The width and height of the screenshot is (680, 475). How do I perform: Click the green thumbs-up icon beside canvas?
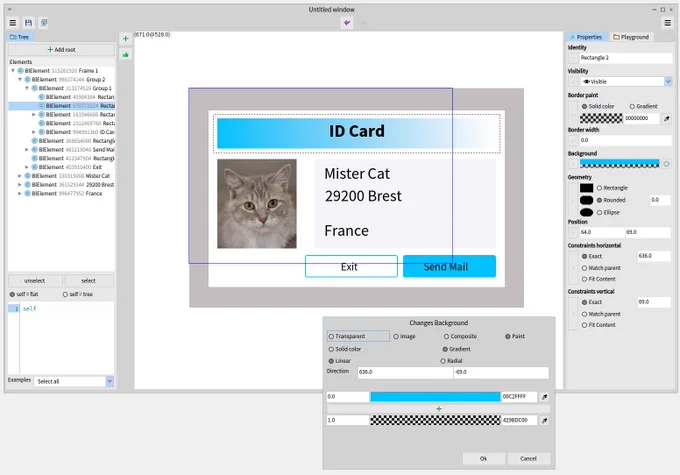[x=126, y=55]
